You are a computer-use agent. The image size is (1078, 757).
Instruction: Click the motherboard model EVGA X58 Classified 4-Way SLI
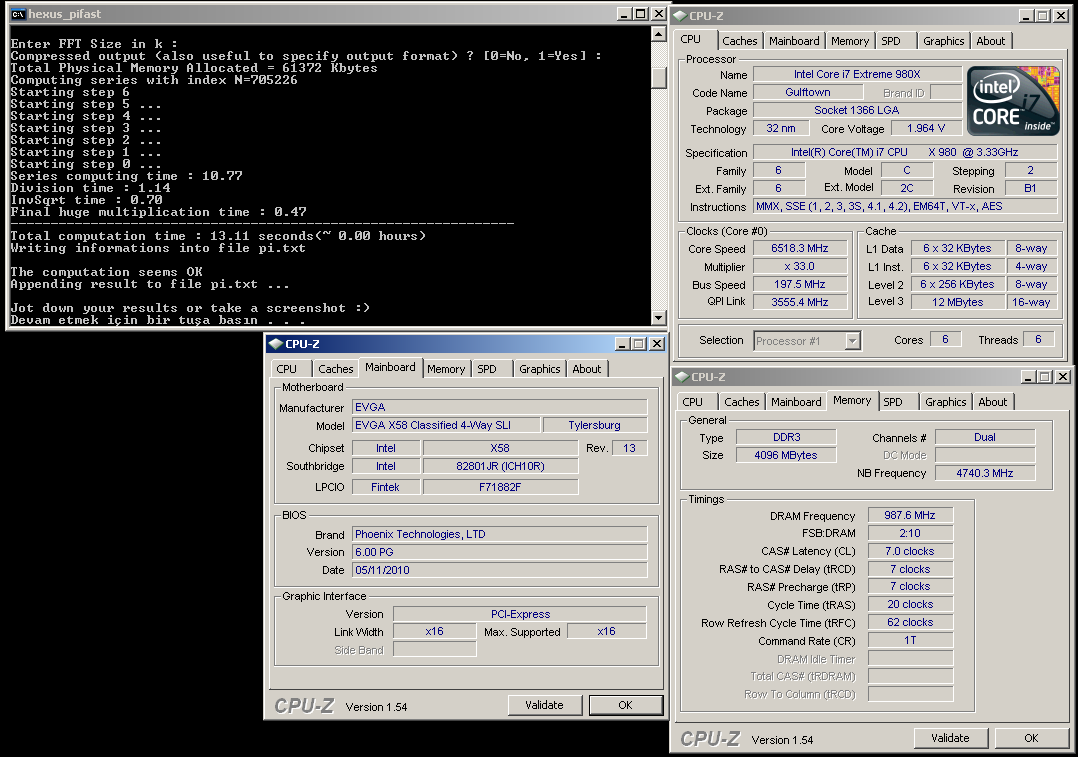tap(446, 425)
